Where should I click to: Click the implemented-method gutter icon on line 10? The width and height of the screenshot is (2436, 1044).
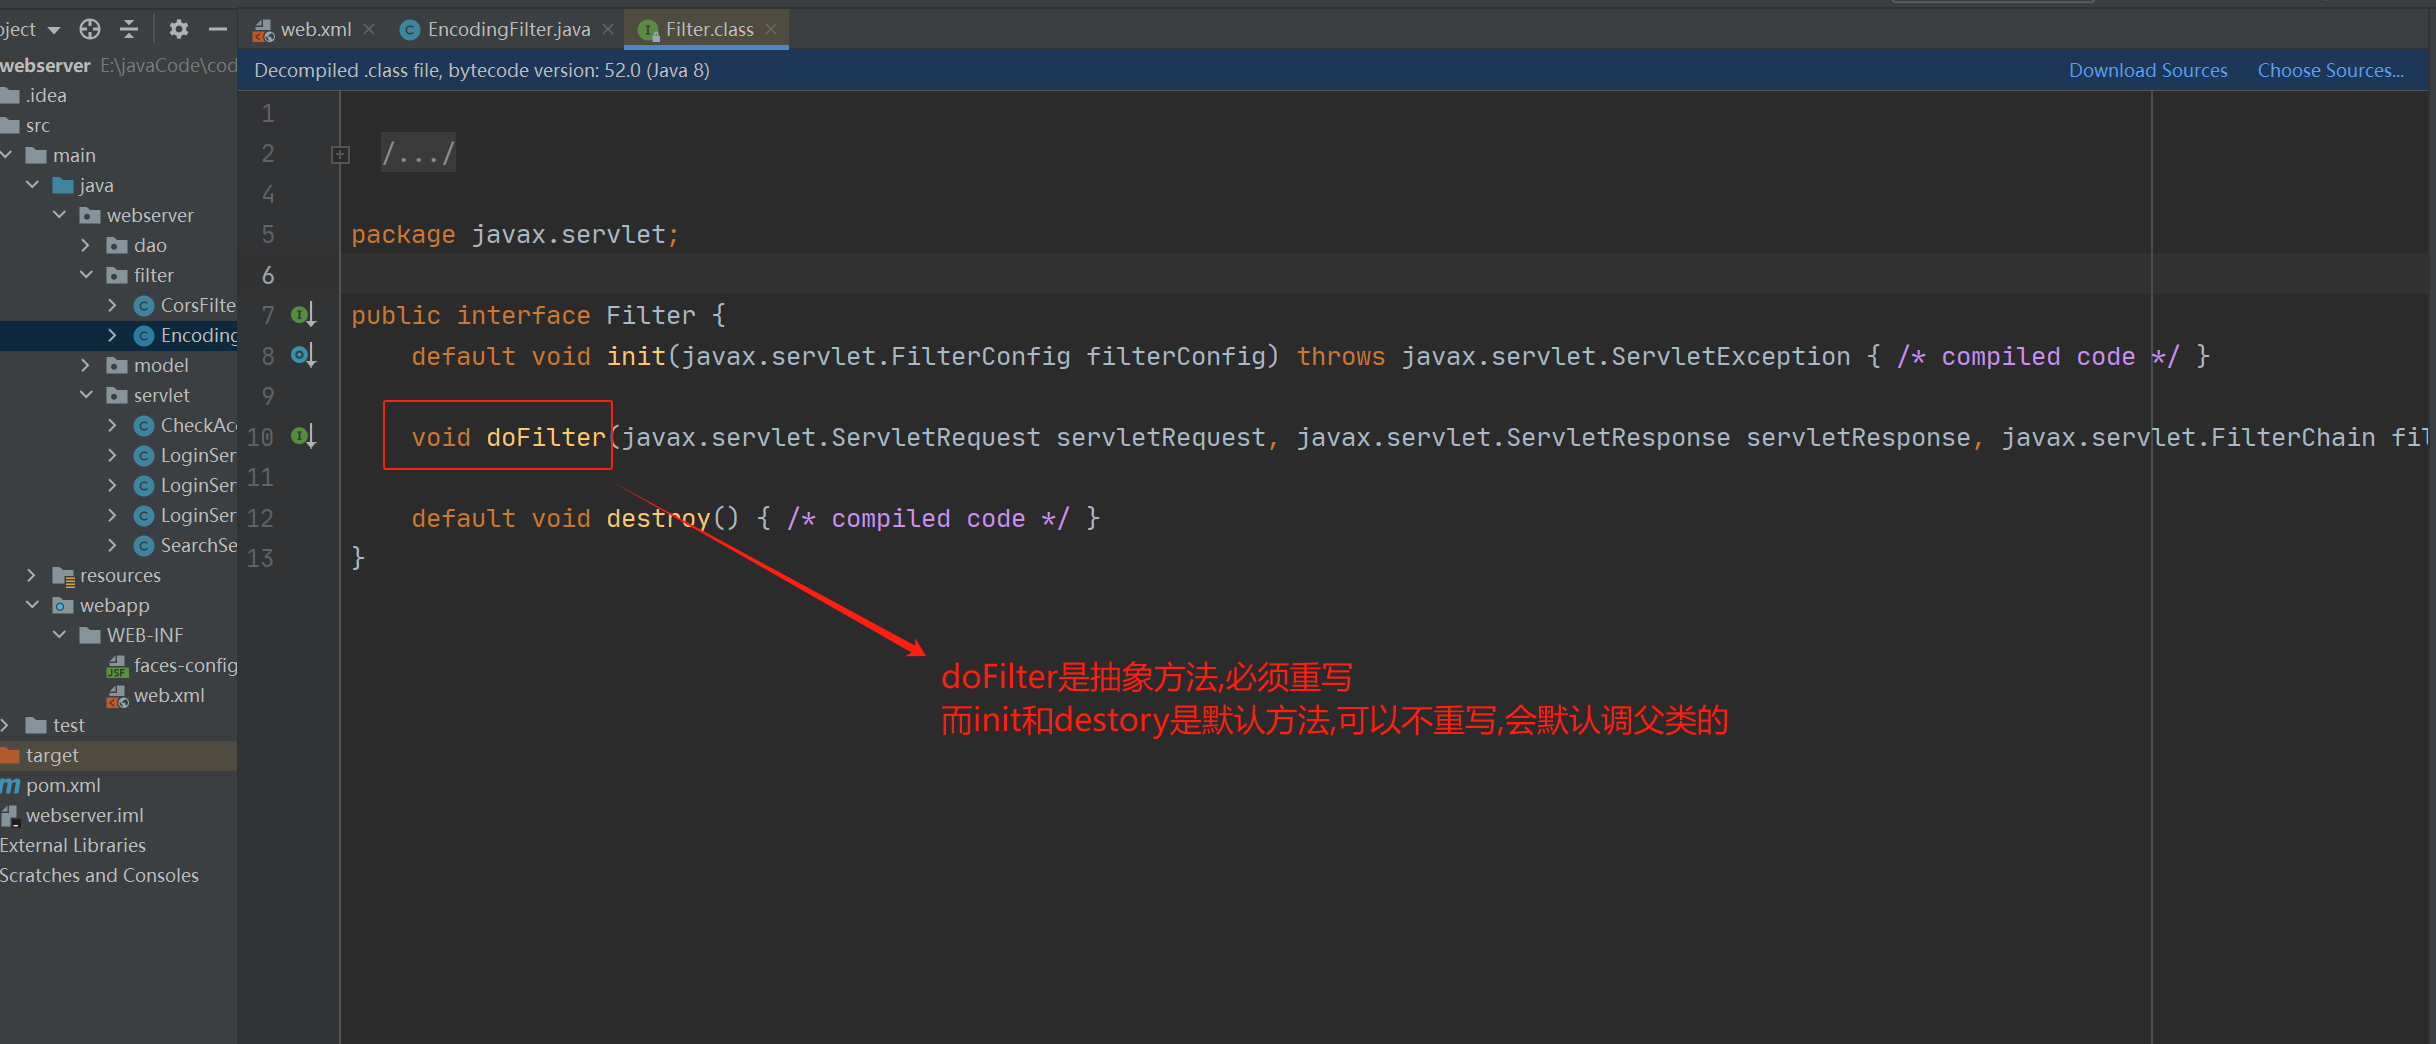coord(303,436)
